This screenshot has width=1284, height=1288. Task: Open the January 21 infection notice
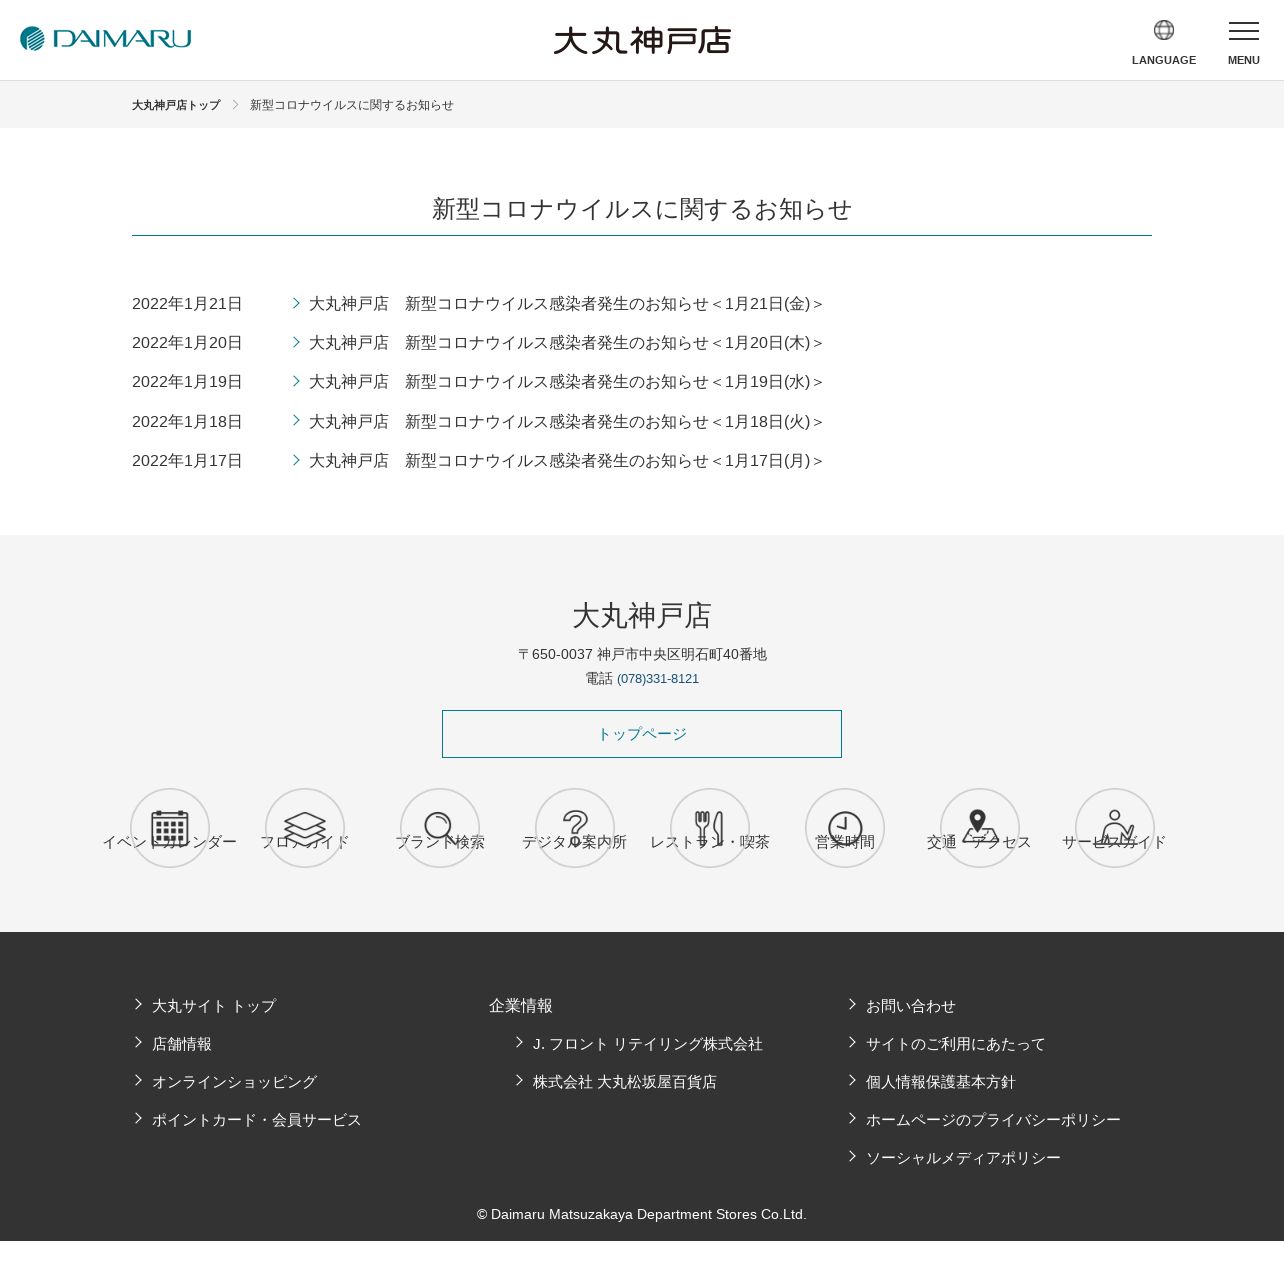coord(566,304)
